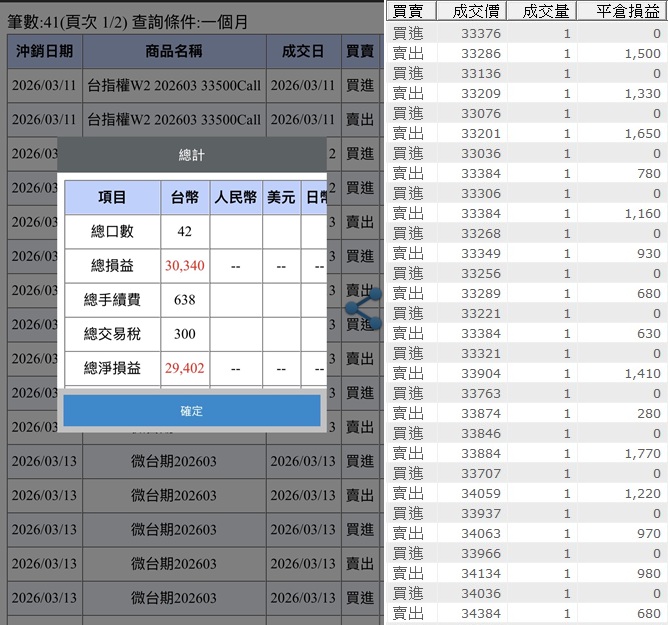
Task: Click the 總手續費 row label
Action: click(112, 300)
